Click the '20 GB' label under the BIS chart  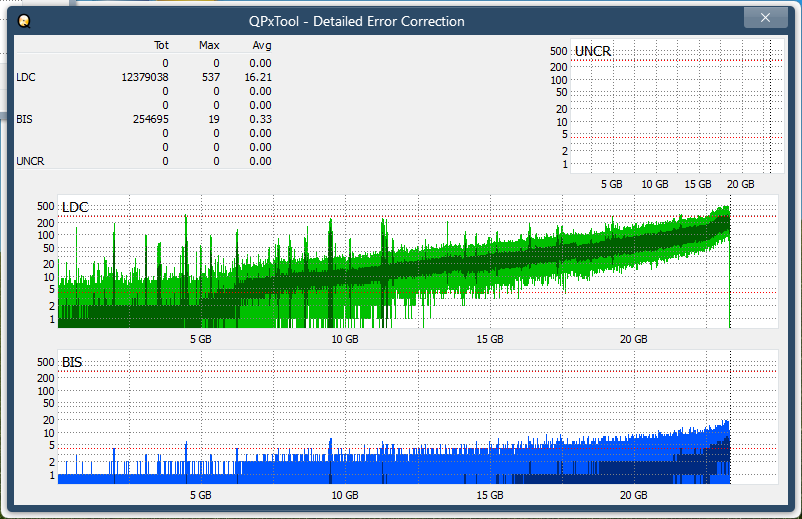[634, 495]
